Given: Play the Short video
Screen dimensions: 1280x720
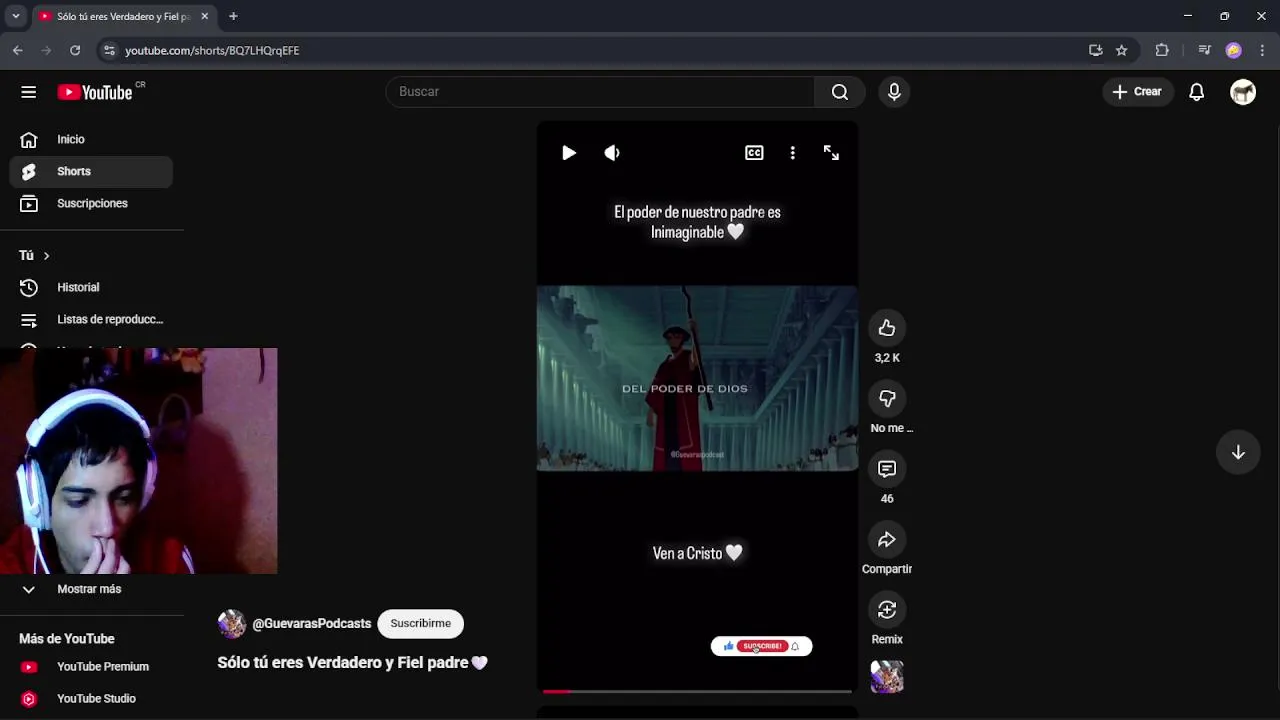Looking at the screenshot, I should point(568,153).
